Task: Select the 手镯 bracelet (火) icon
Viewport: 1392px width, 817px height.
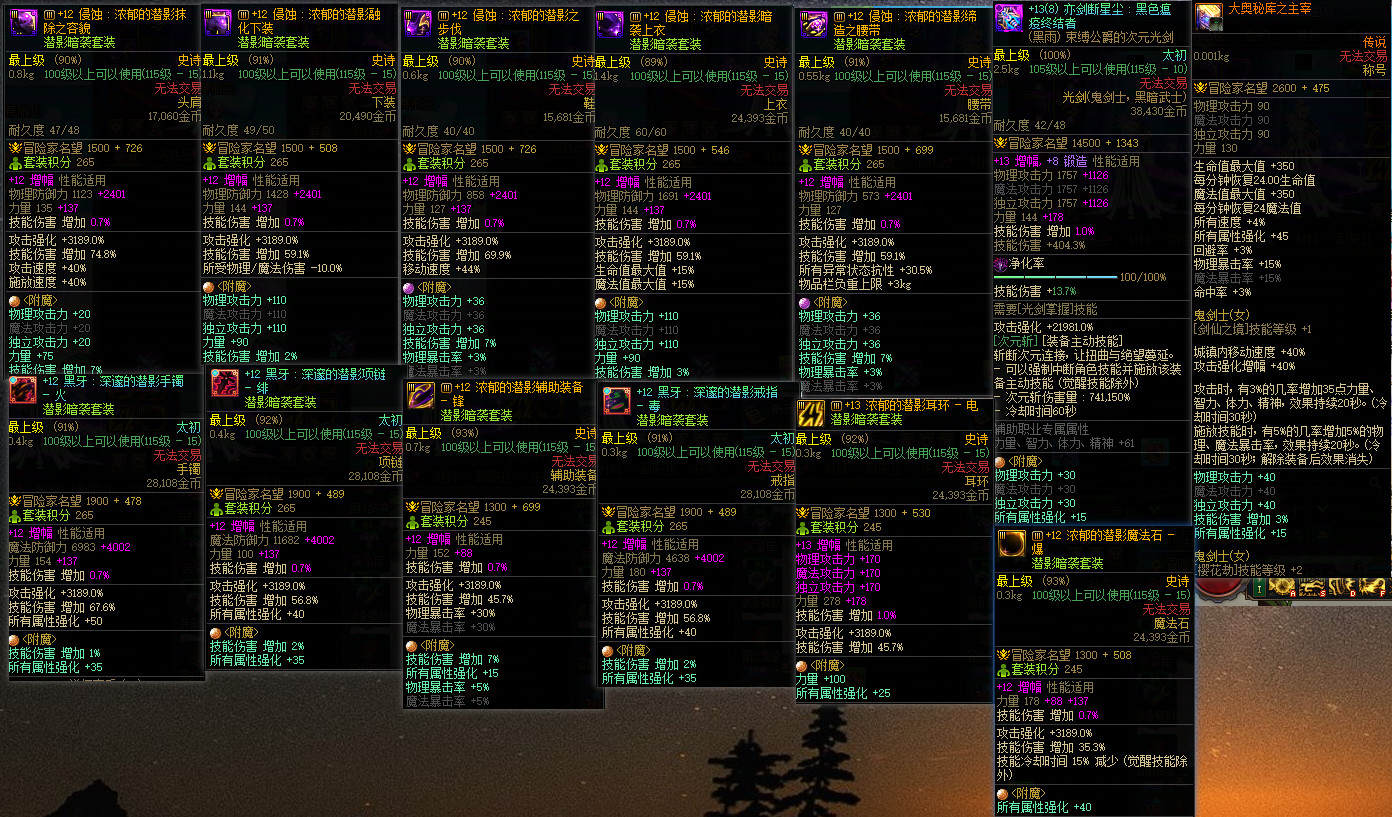Action: point(23,391)
